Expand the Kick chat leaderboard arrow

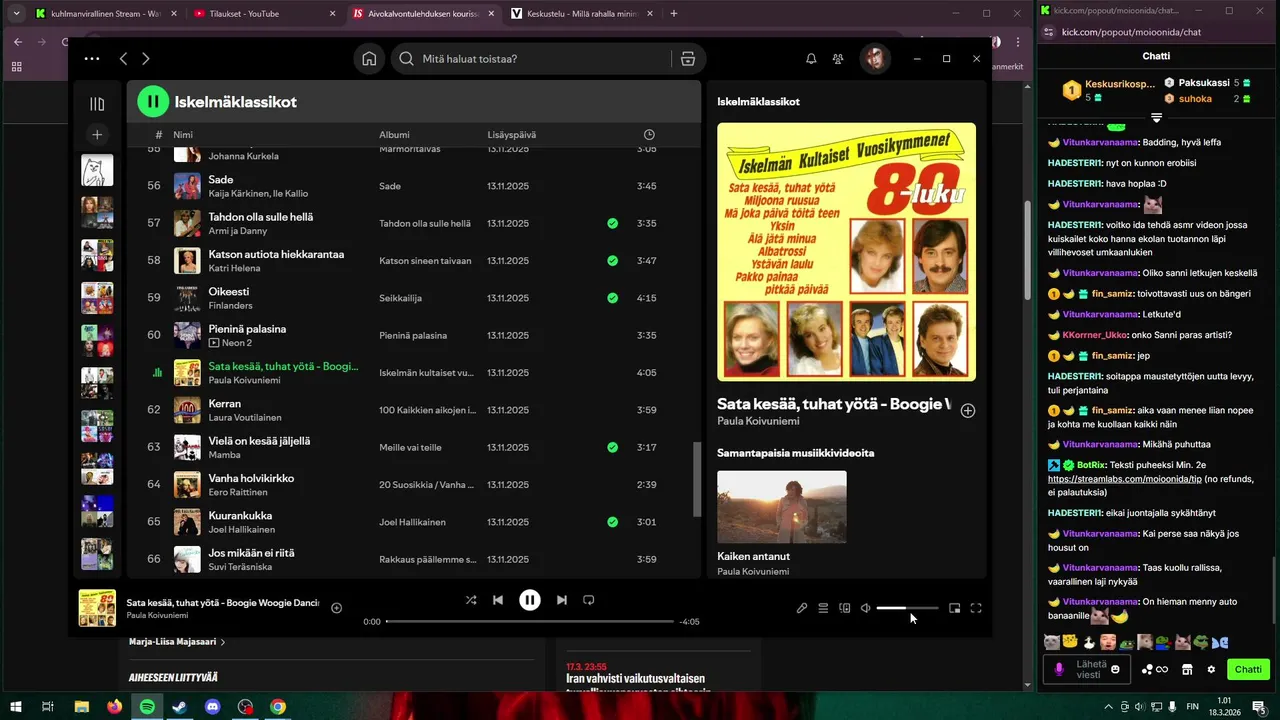(x=1156, y=118)
